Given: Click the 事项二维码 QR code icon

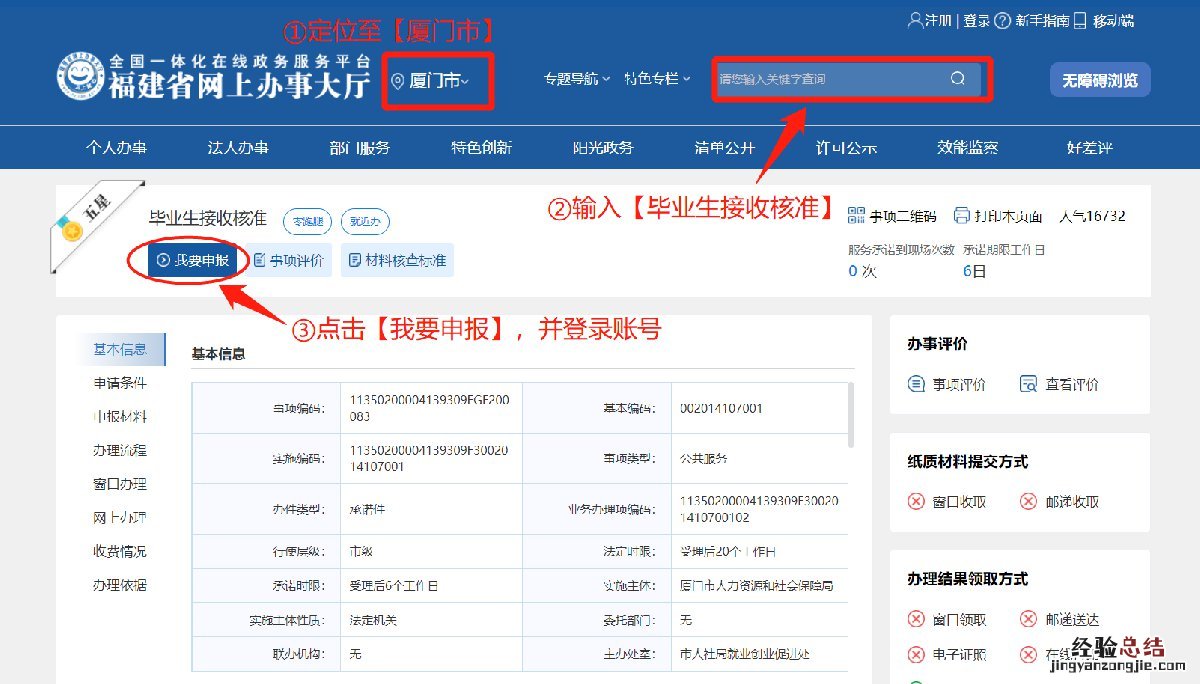Looking at the screenshot, I should click(855, 215).
